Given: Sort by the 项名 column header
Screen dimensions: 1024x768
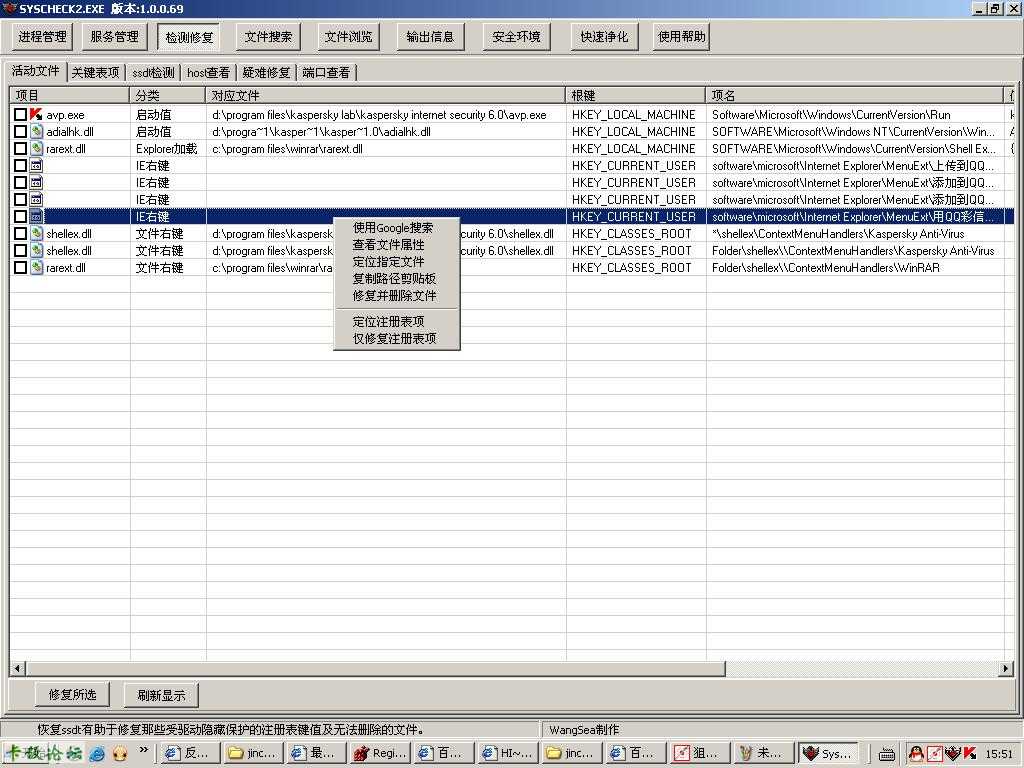Looking at the screenshot, I should 854,95.
